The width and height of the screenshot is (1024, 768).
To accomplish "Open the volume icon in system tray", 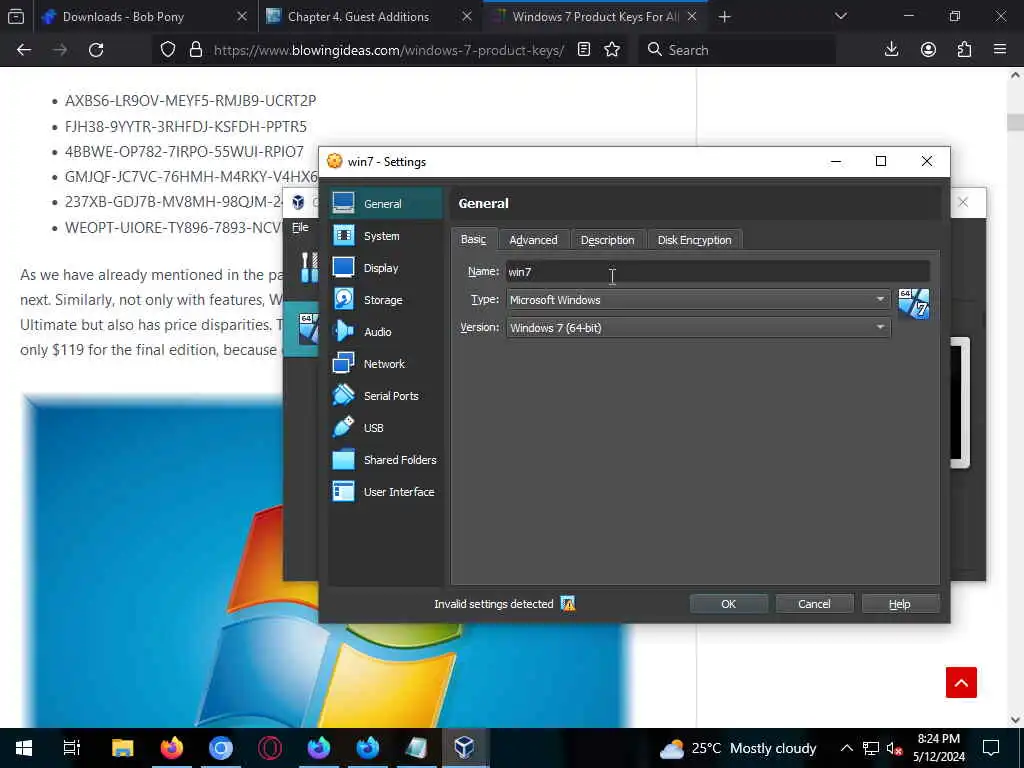I will pos(893,748).
